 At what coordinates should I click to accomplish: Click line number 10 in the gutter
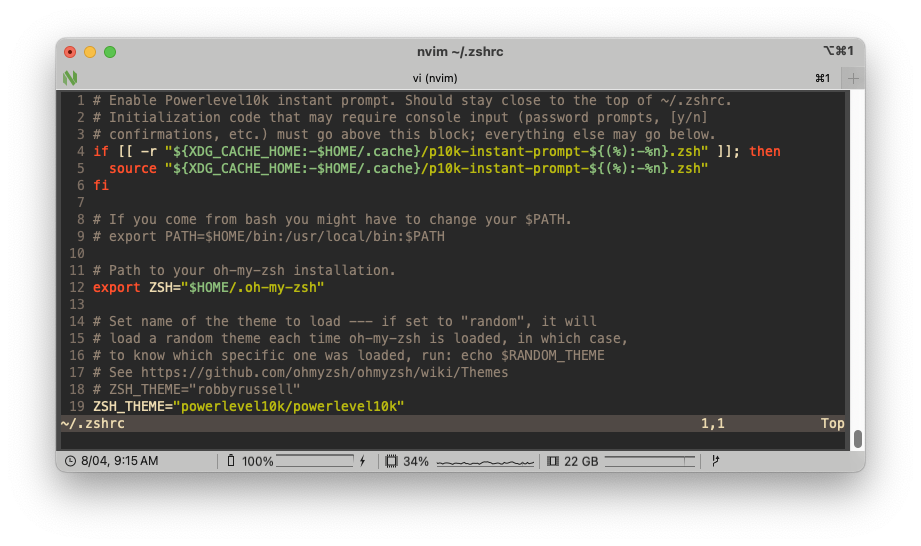[77, 254]
